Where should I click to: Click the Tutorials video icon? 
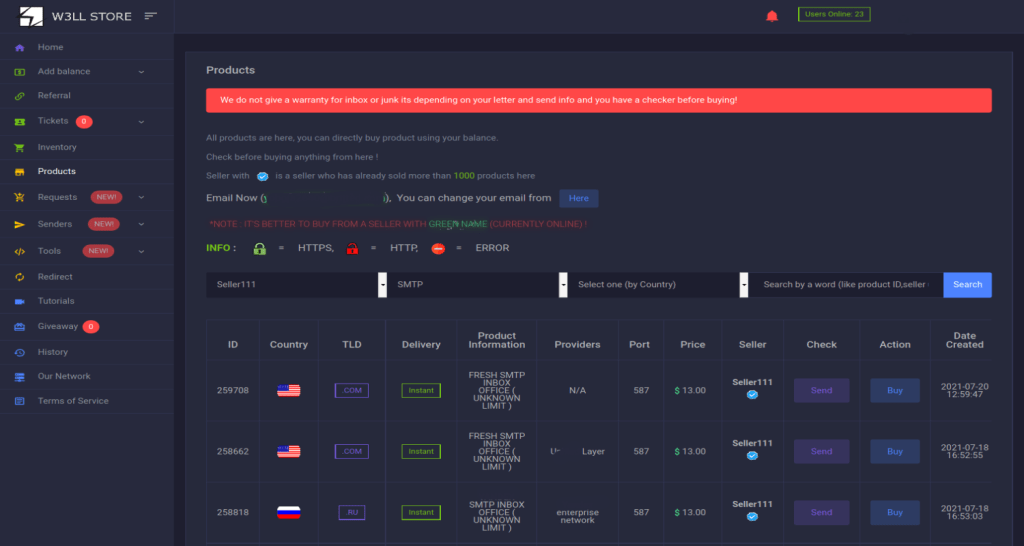click(19, 301)
